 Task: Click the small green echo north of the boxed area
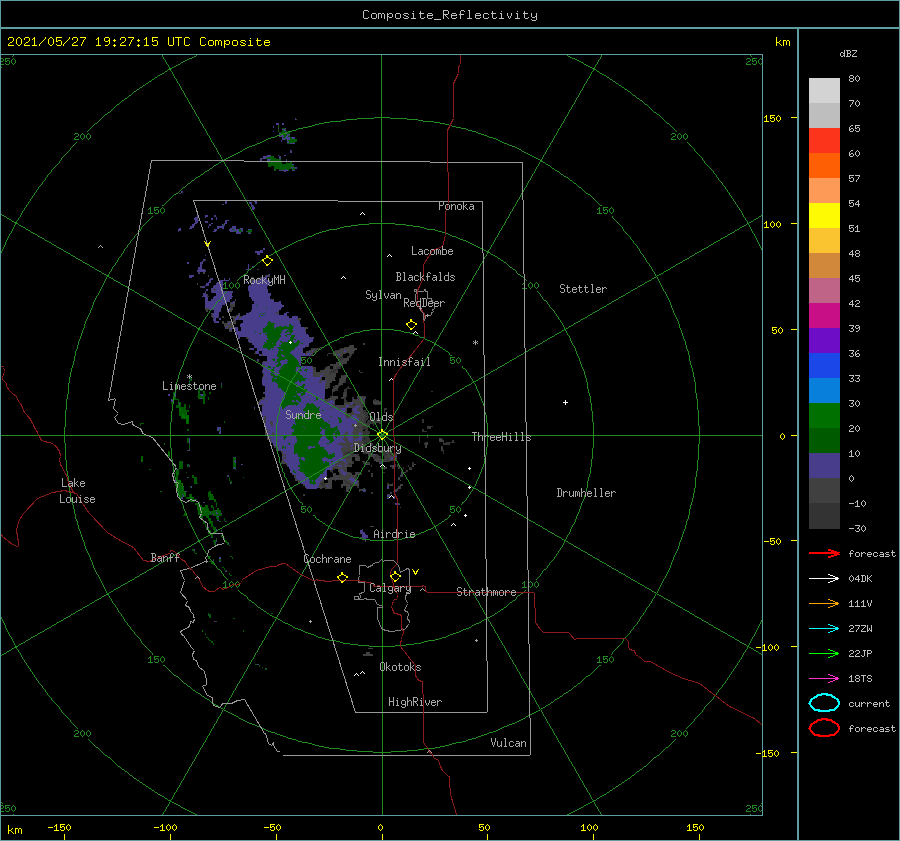(x=280, y=164)
